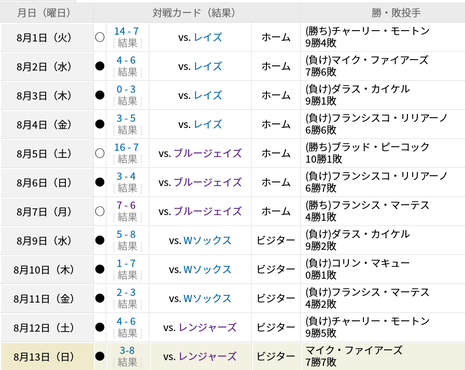
Task: Click the black loss circle for 8月6日
Action: [x=100, y=182]
